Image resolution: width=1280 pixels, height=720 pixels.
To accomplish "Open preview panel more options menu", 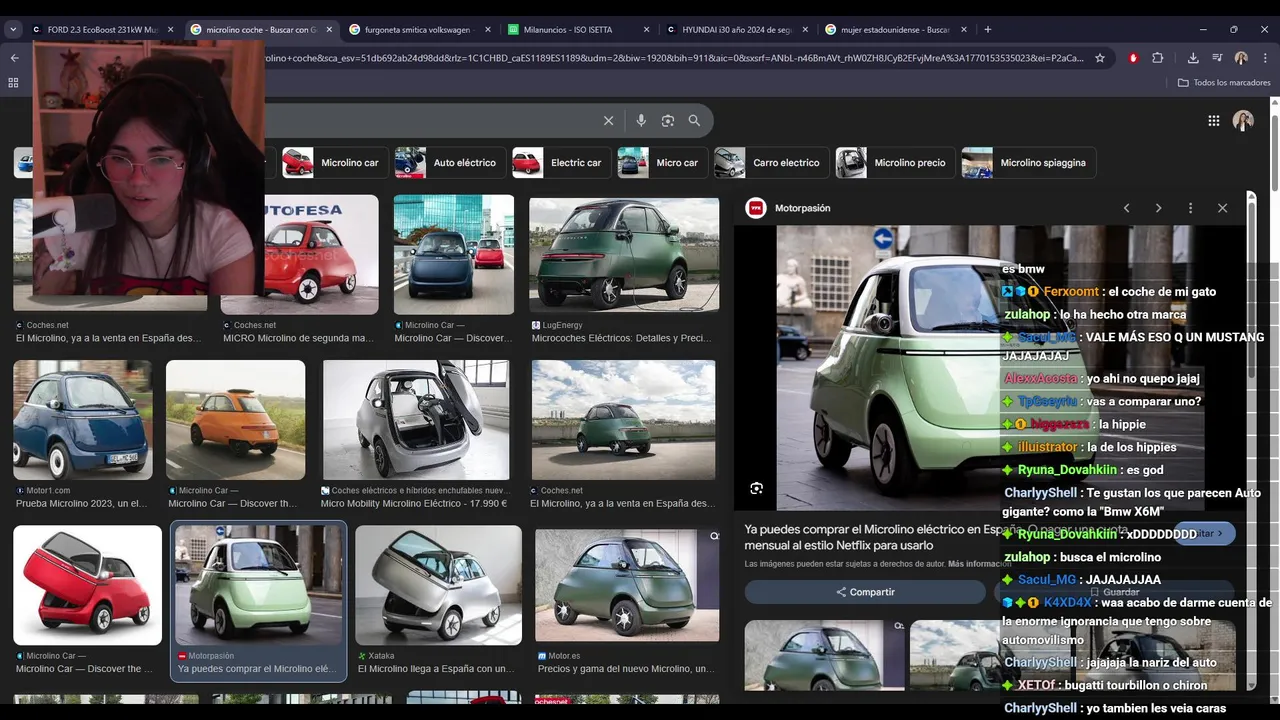I will tap(1190, 208).
